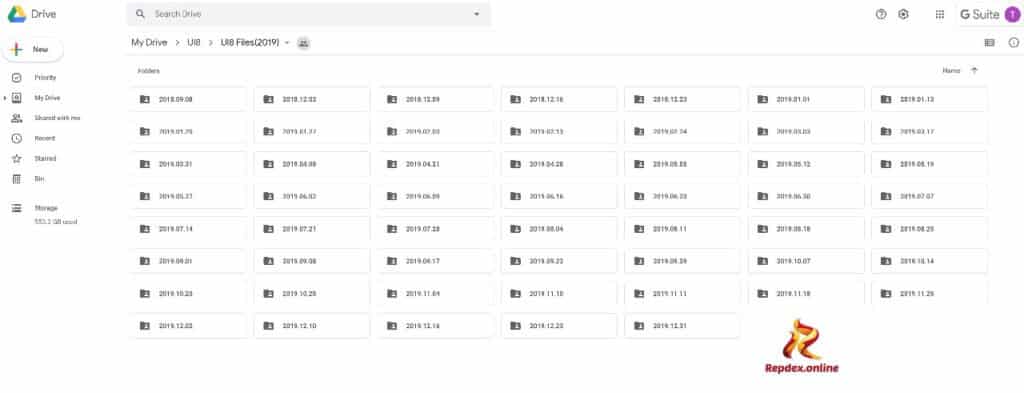Open the purple account avatar
This screenshot has width=1024, height=393.
1011,14
